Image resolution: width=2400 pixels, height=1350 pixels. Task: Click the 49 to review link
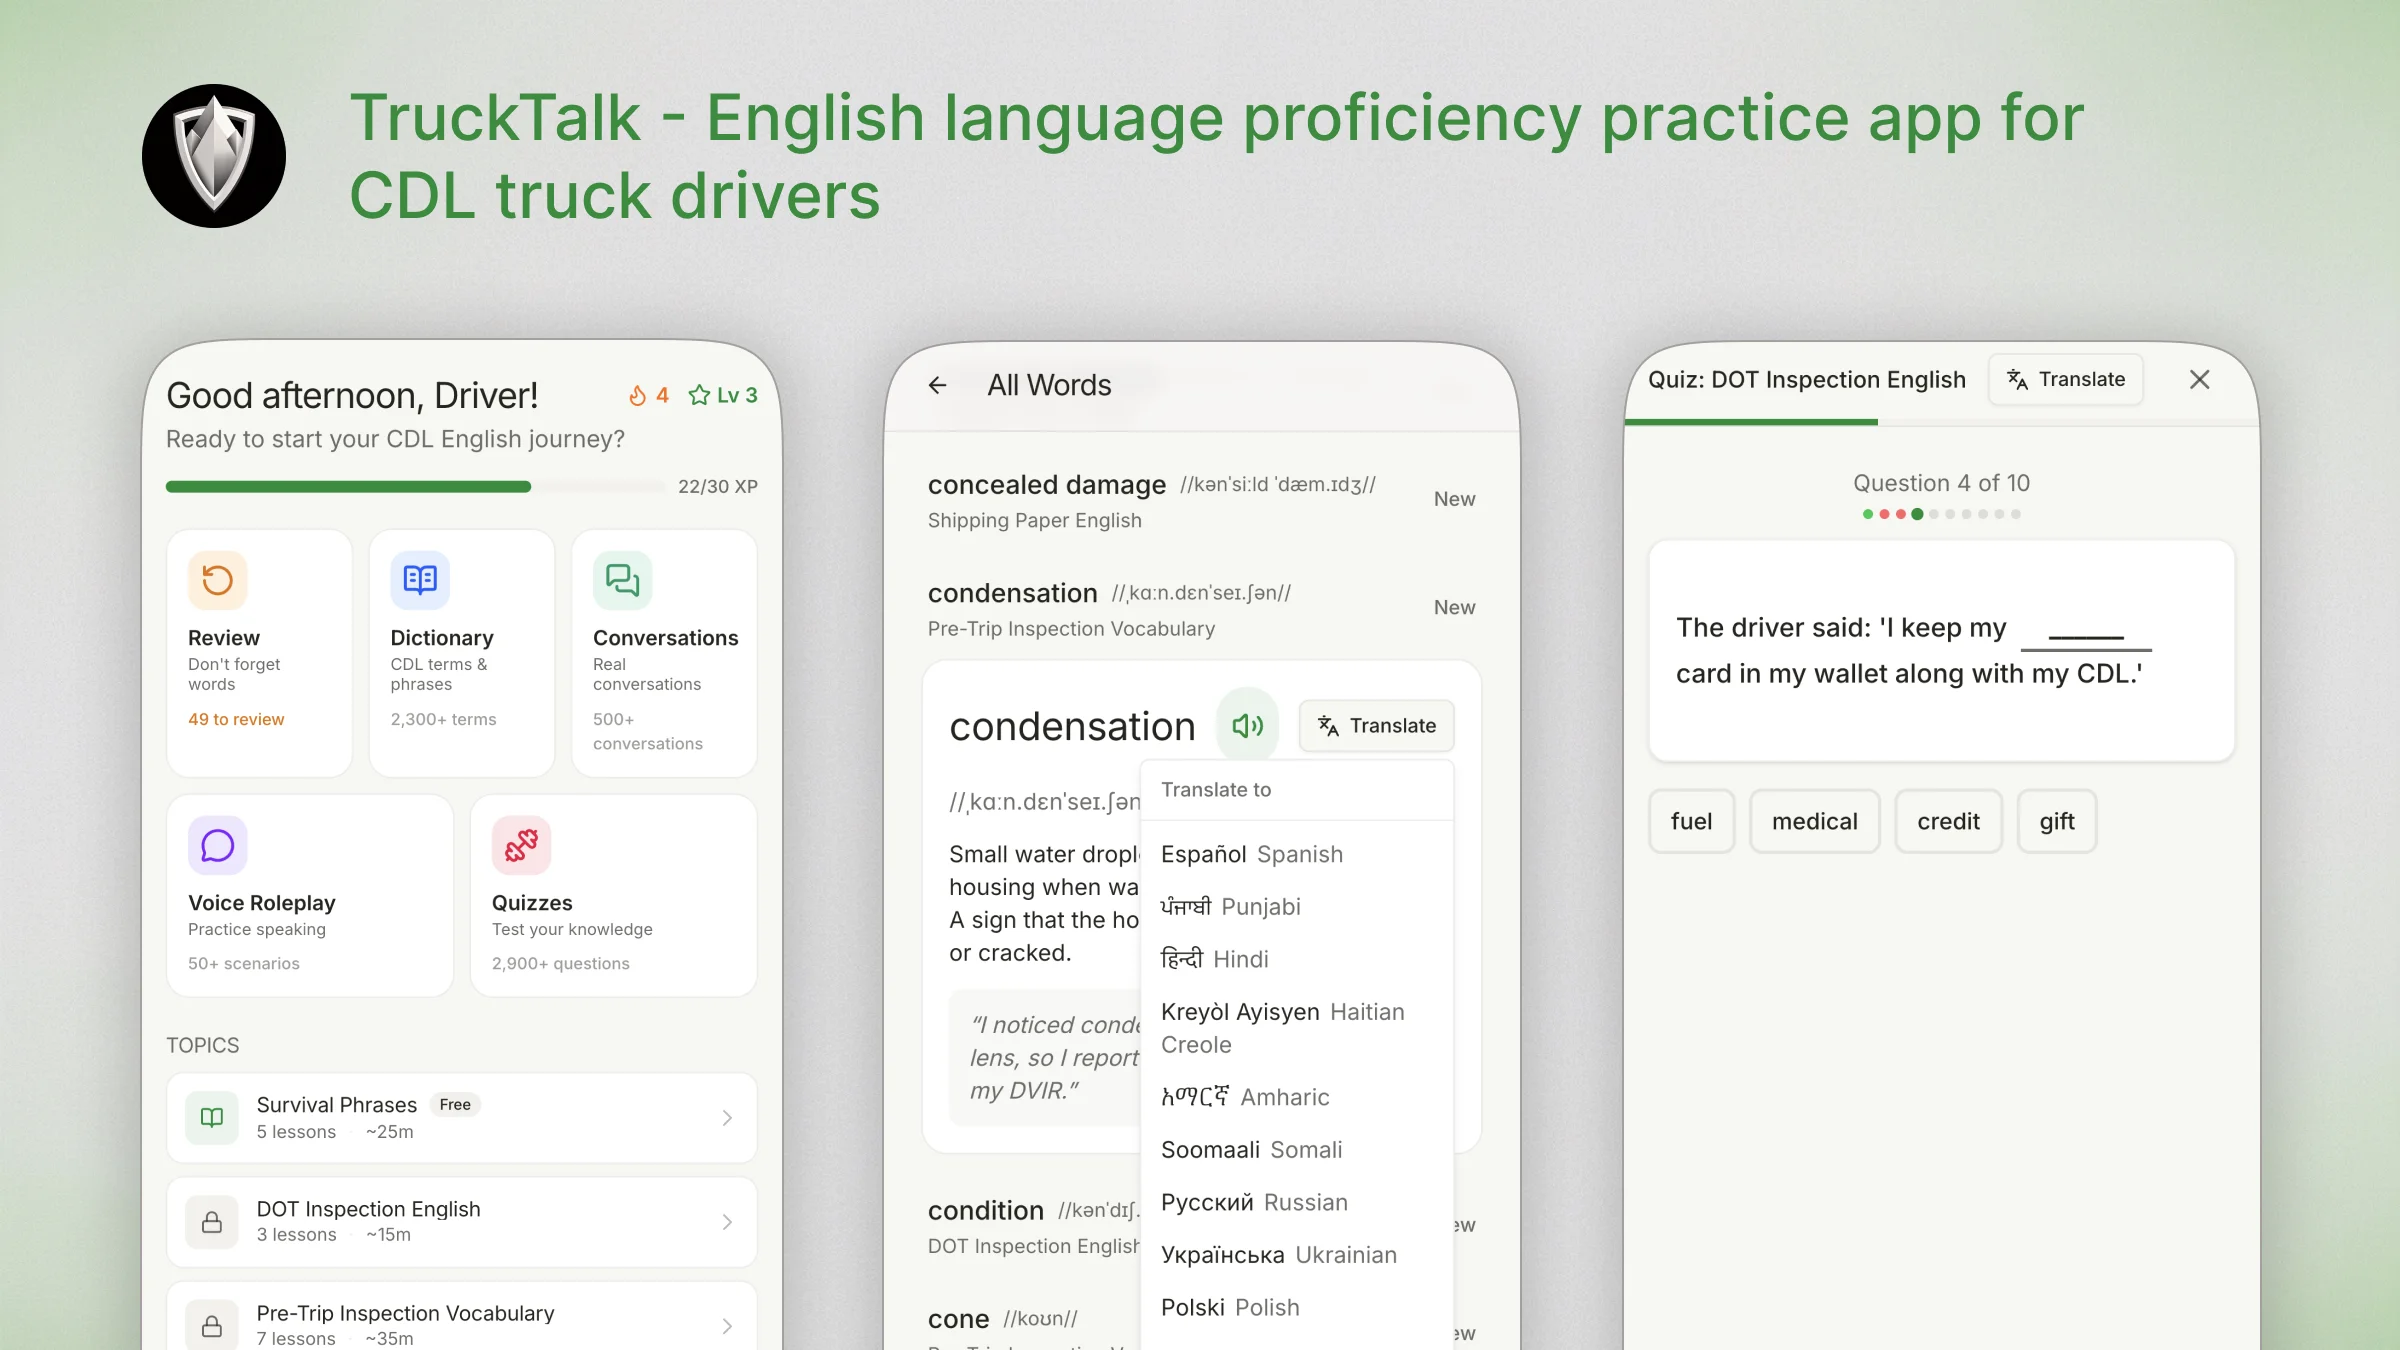pyautogui.click(x=235, y=719)
